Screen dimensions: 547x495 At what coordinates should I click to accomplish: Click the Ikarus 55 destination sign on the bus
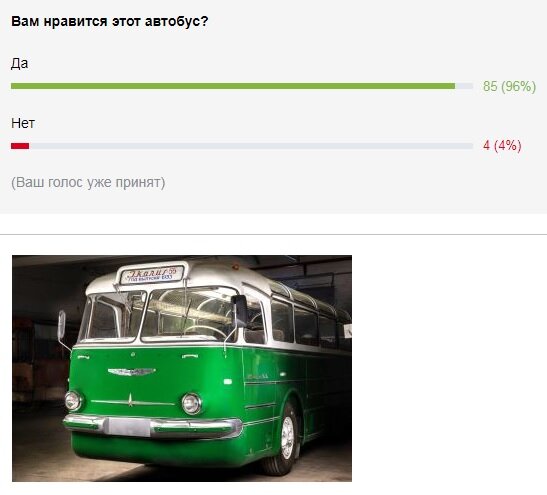click(x=151, y=275)
